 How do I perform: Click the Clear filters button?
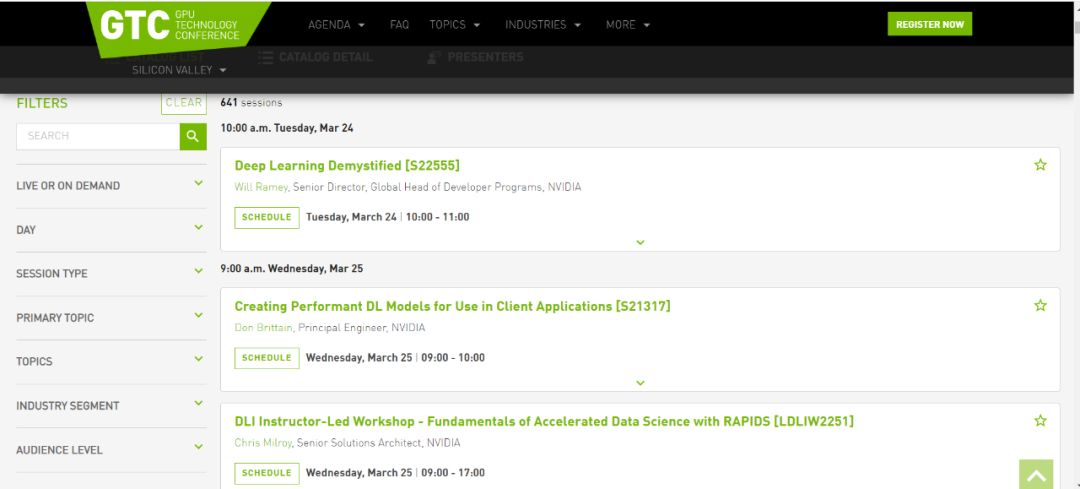(184, 103)
